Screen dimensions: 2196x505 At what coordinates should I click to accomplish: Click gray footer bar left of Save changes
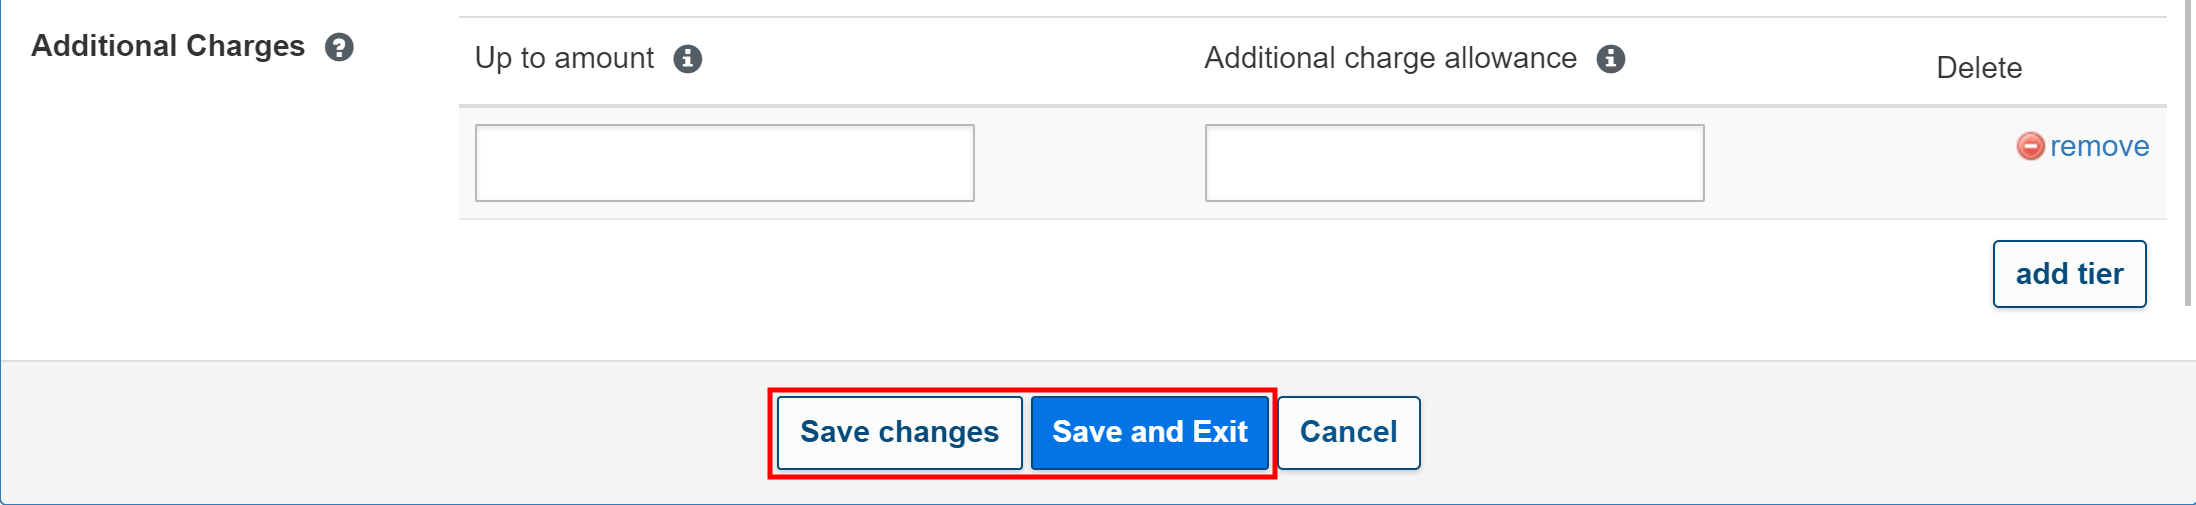(400, 432)
